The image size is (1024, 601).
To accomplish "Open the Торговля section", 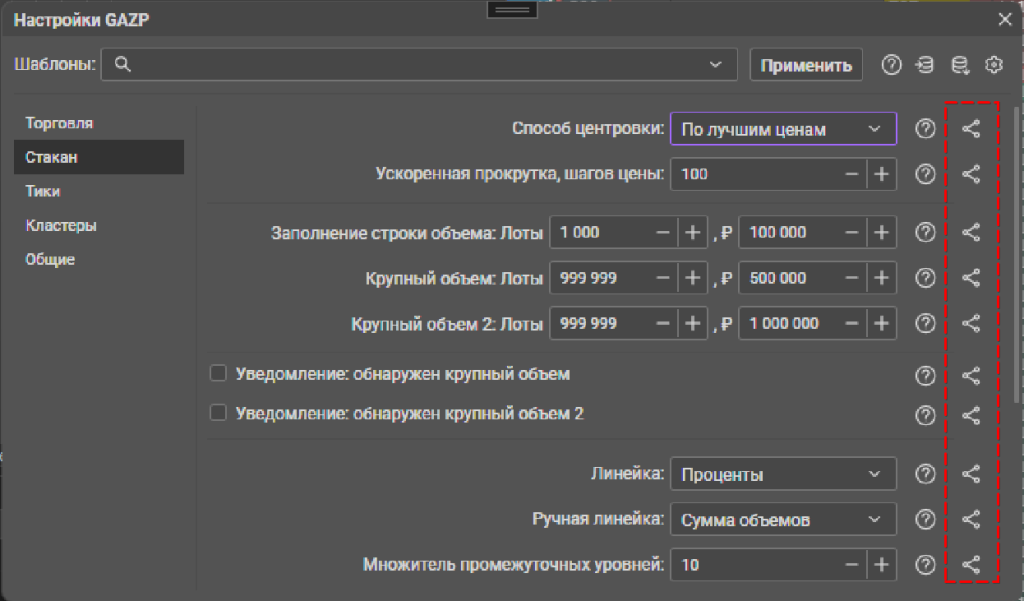I will click(99, 123).
